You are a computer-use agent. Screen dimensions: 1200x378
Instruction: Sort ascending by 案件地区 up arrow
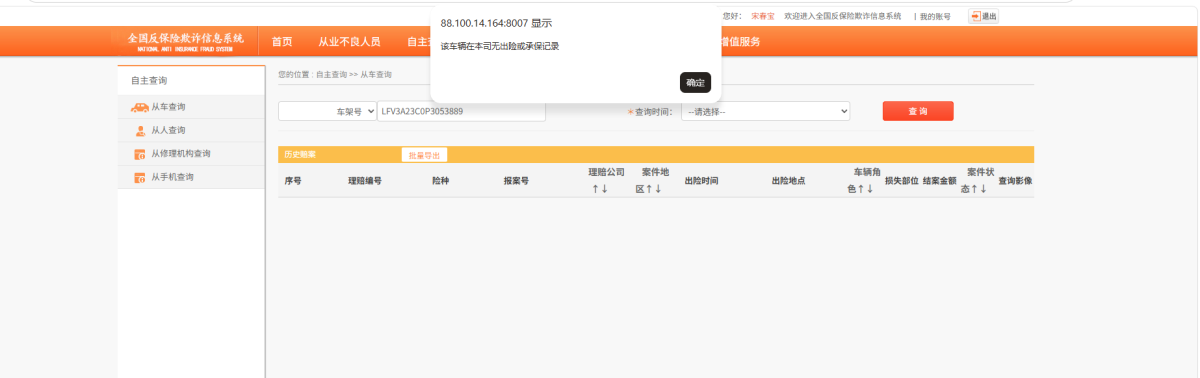(649, 189)
